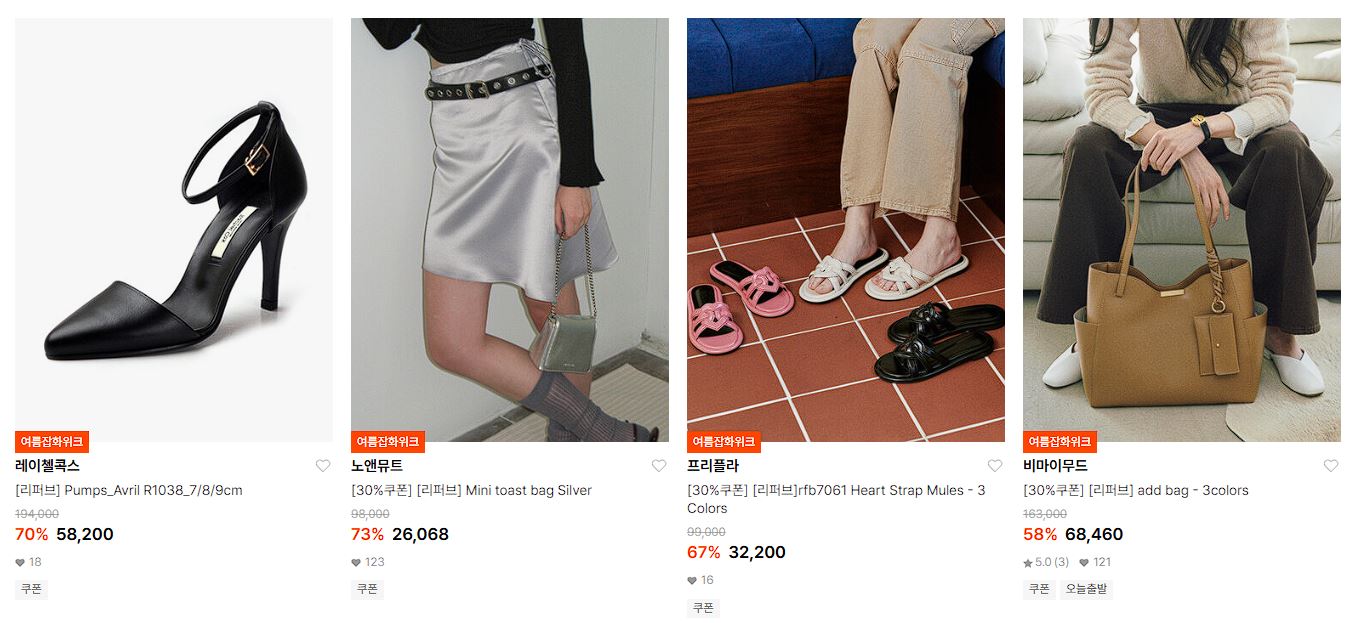Screen dimensions: 1346x623
Task: Go to 노앤뮤트 brand link
Action: (377, 466)
